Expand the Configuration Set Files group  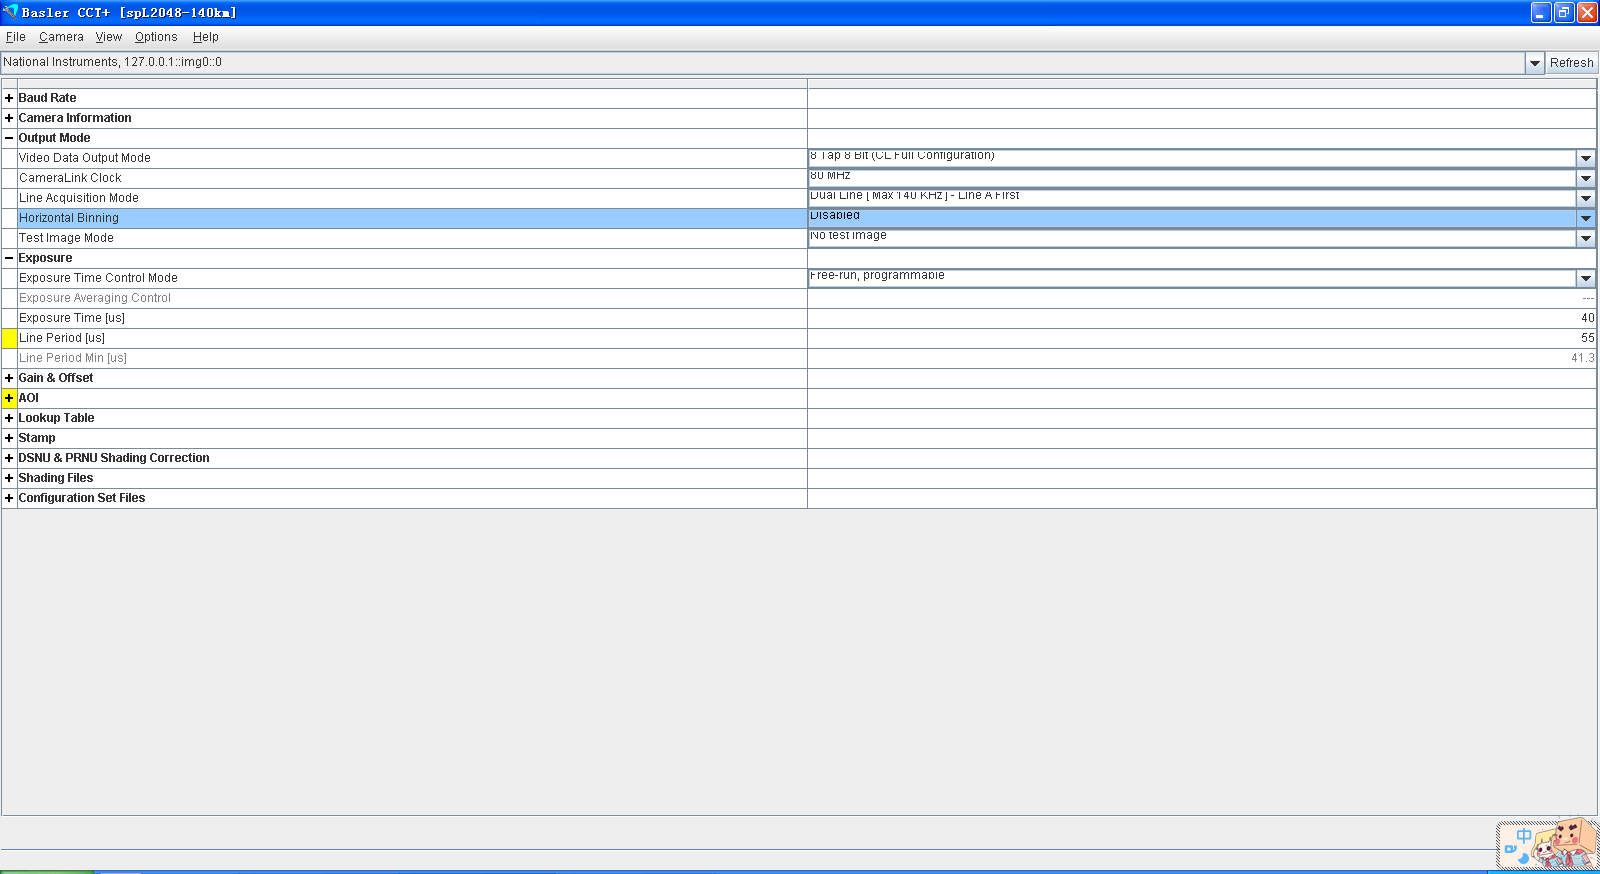(9, 498)
